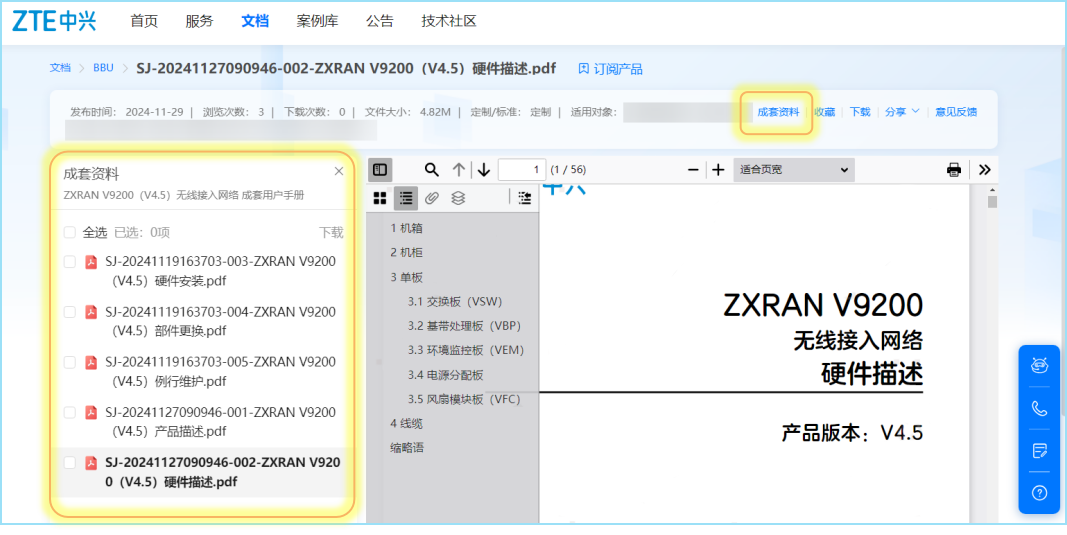The width and height of the screenshot is (1067, 535).
Task: Jump to 3.3 环境监控板（VEM）
Action: pyautogui.click(x=466, y=351)
